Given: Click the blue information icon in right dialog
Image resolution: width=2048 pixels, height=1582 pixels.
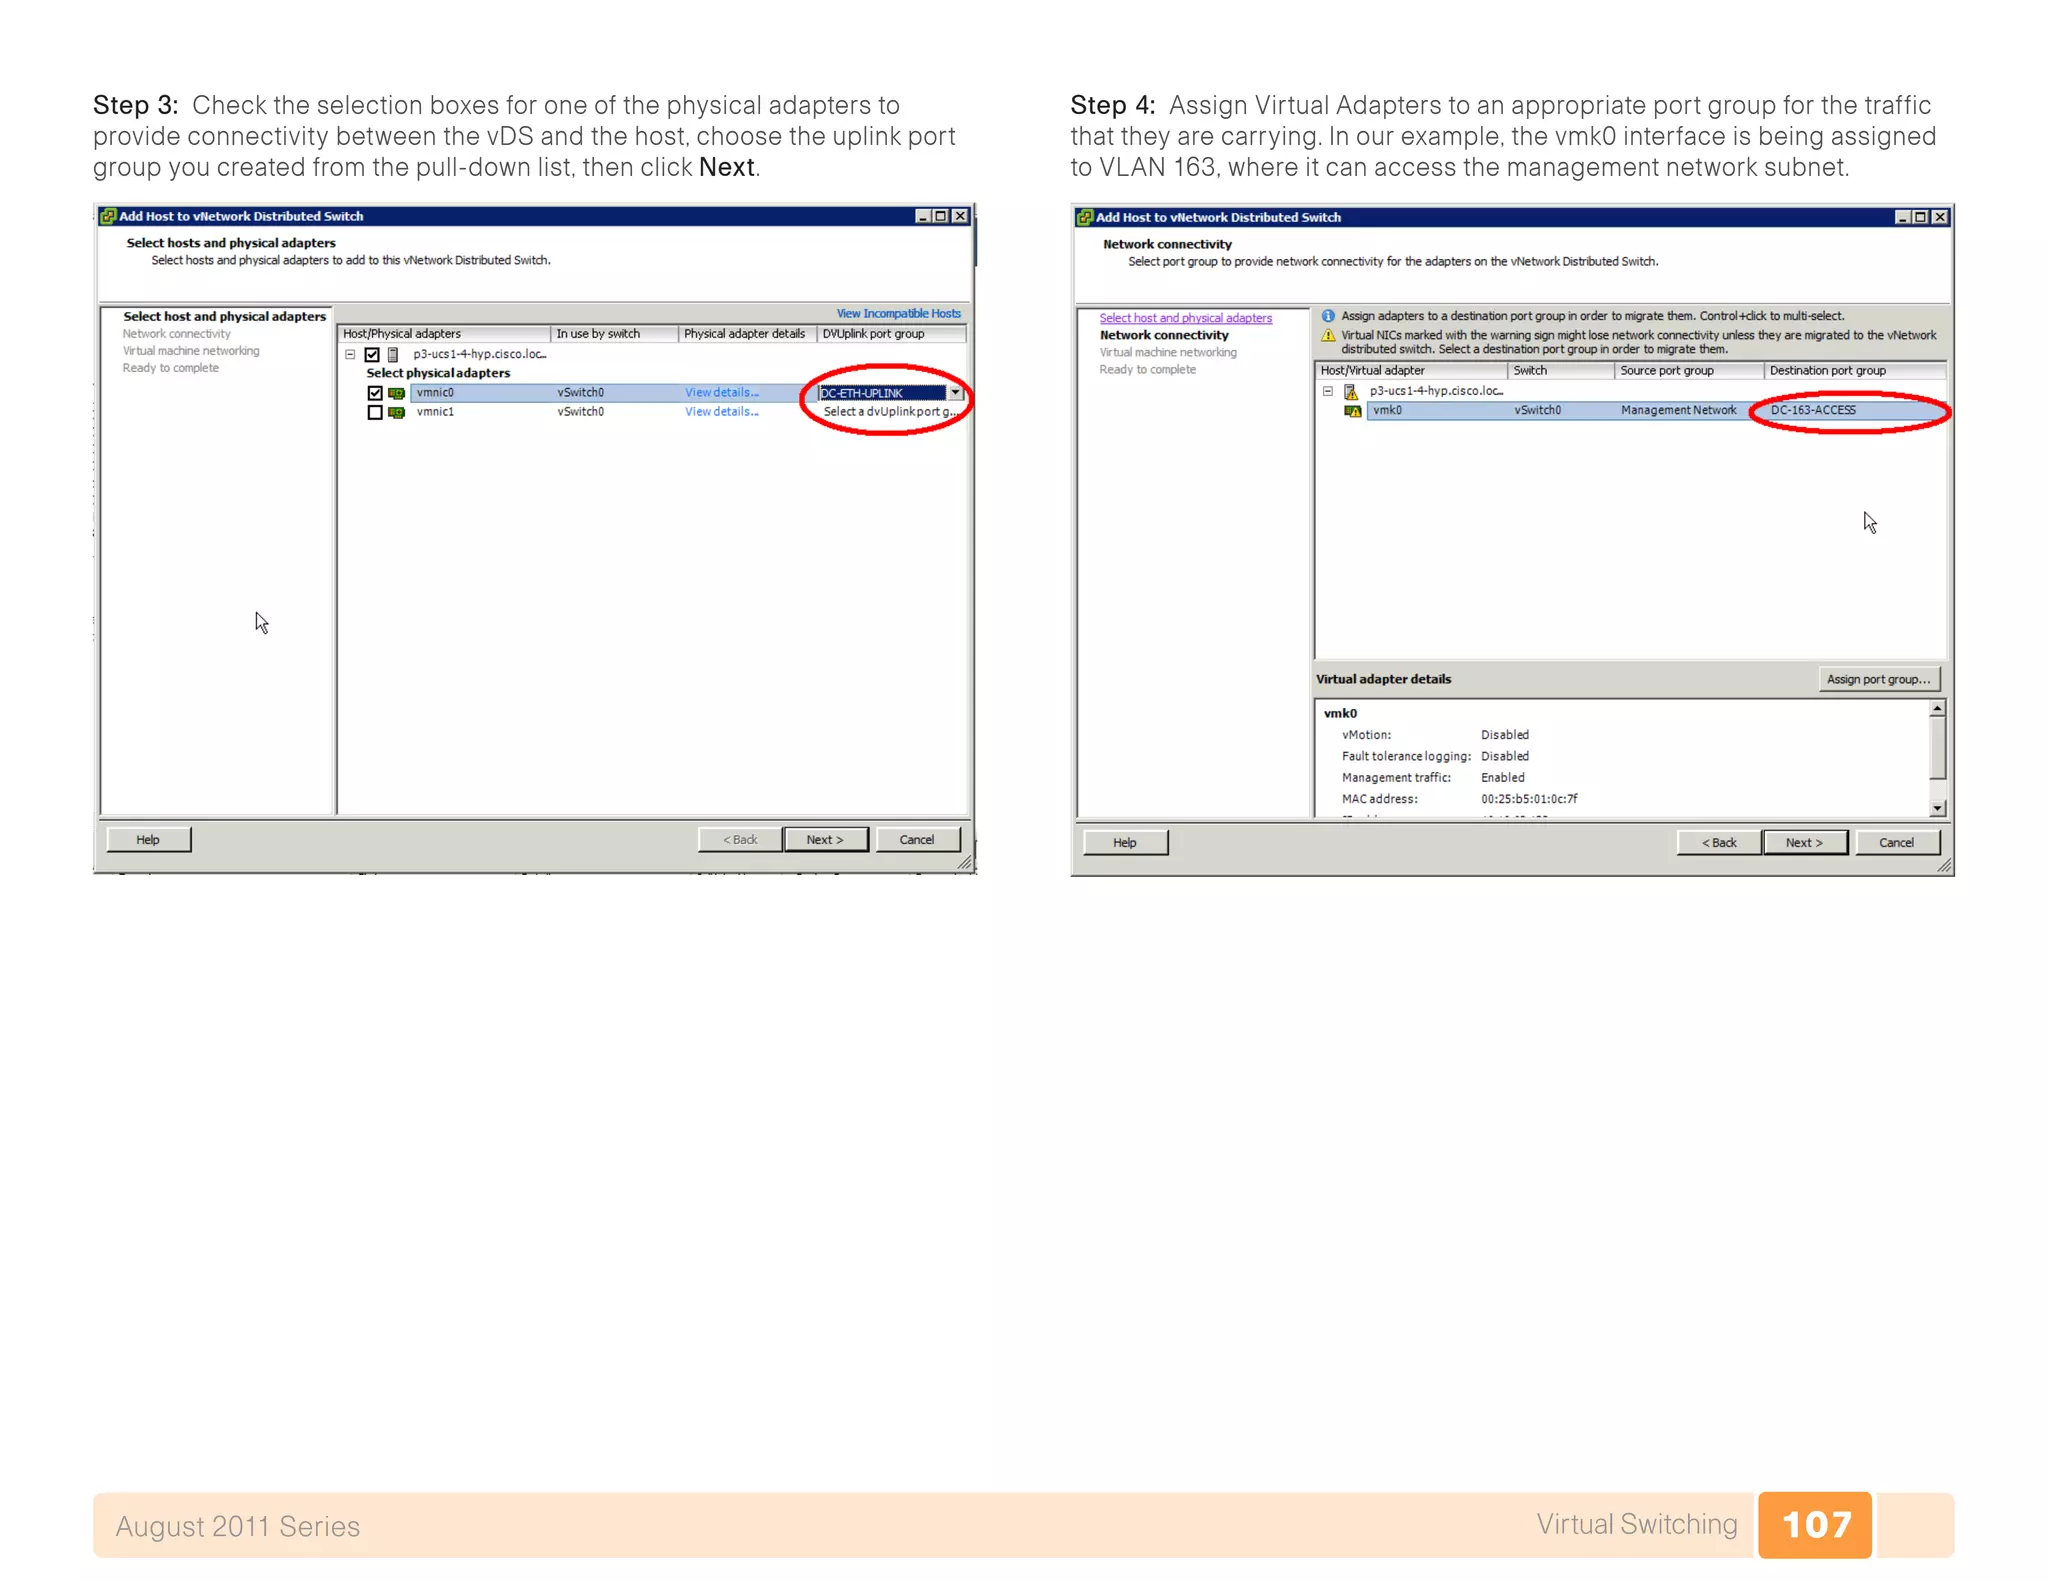Looking at the screenshot, I should tap(1328, 316).
